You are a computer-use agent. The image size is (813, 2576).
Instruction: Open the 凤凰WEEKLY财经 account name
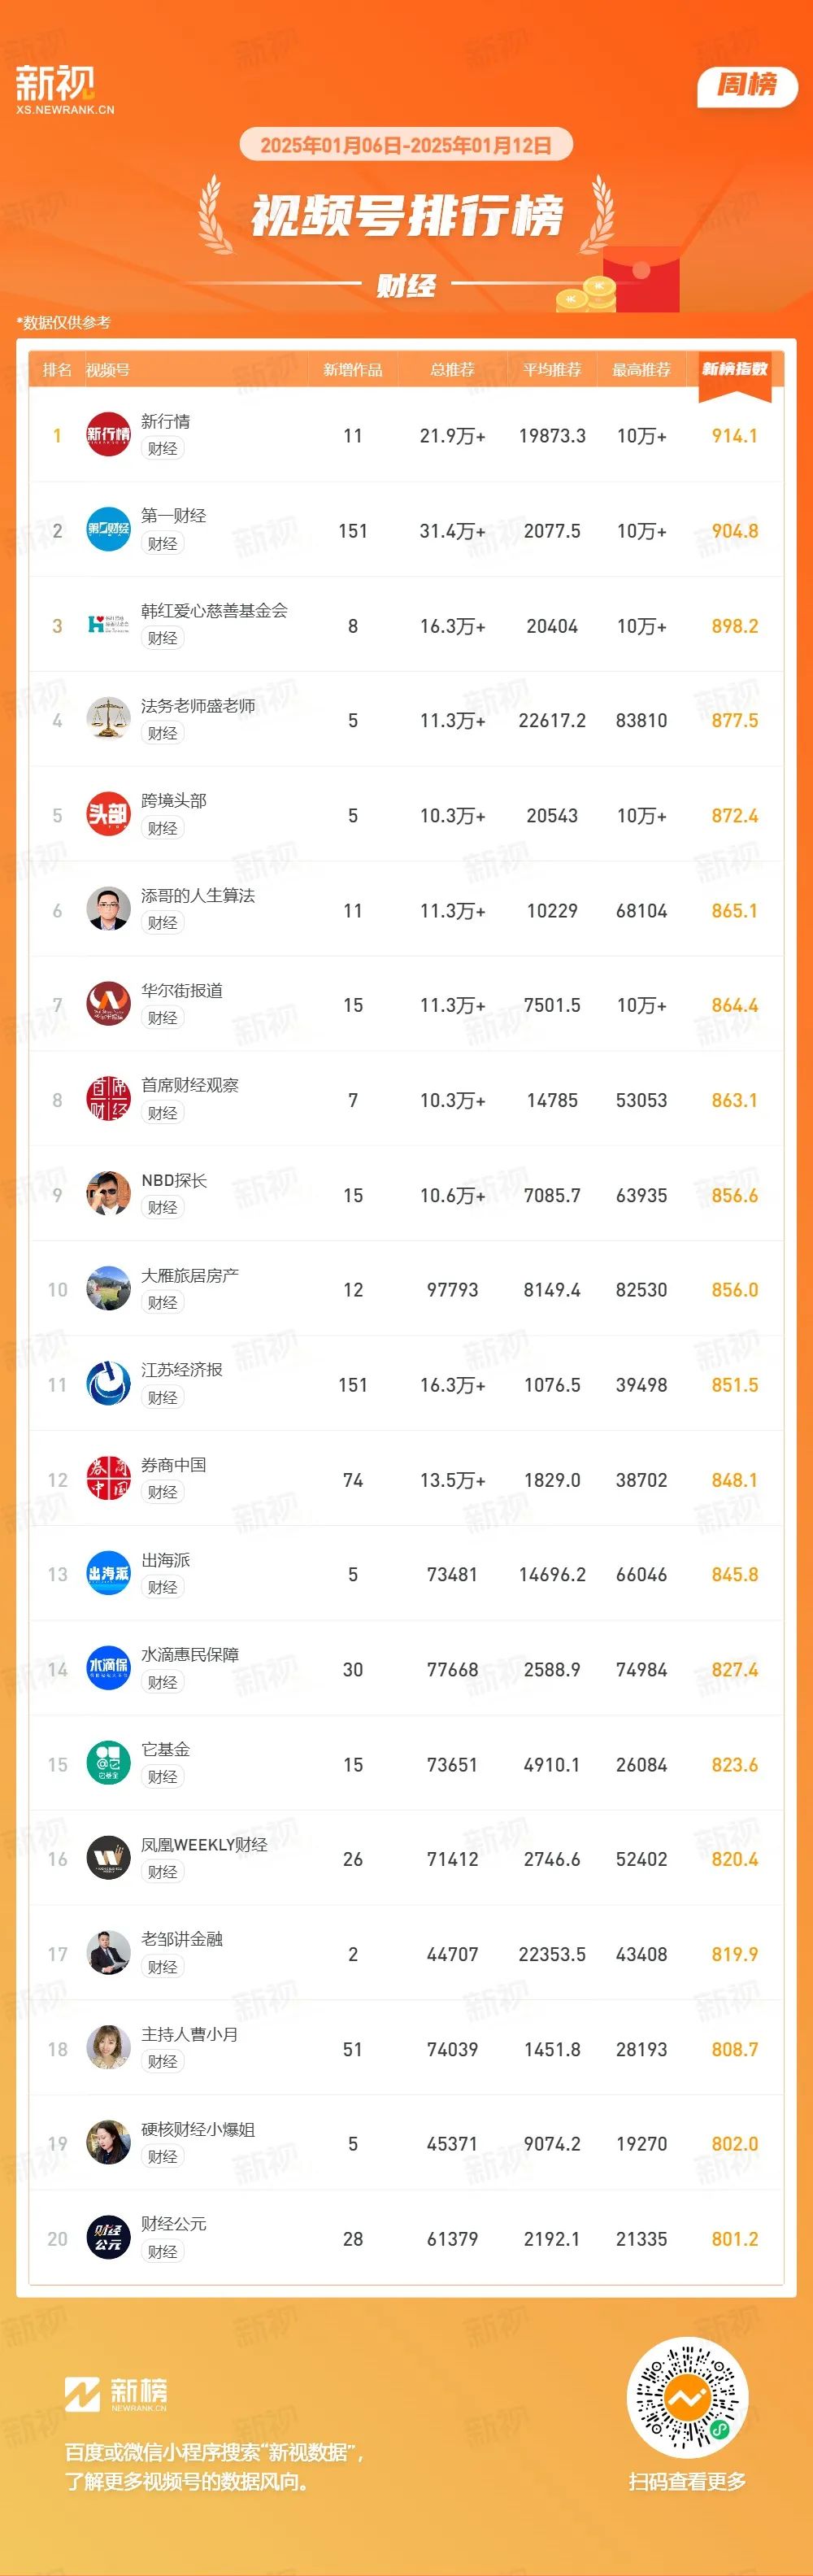point(204,1844)
